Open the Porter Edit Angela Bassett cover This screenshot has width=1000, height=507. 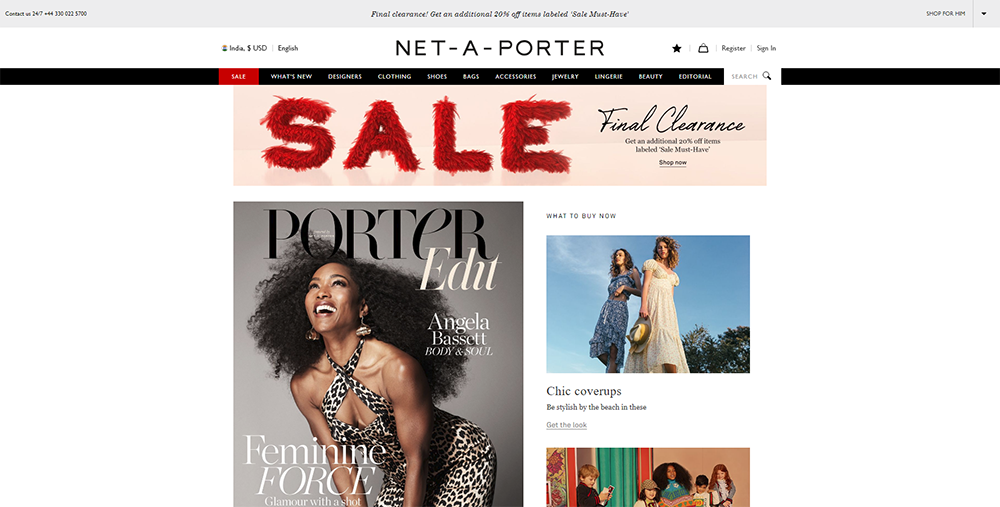[x=378, y=355]
